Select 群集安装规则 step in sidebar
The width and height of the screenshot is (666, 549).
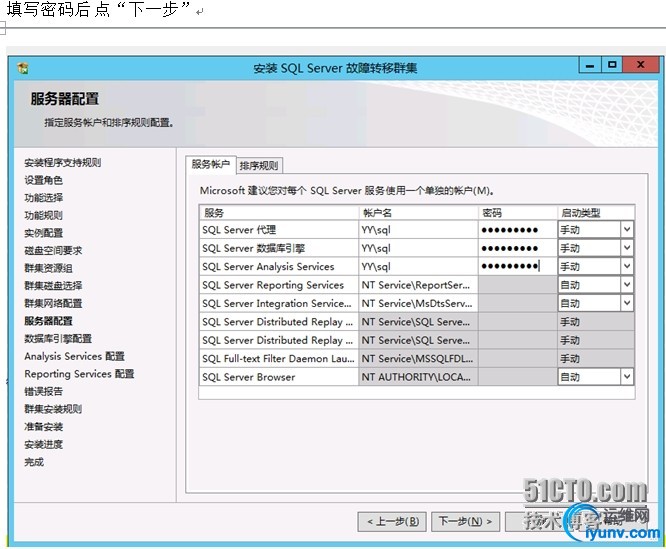[x=53, y=409]
